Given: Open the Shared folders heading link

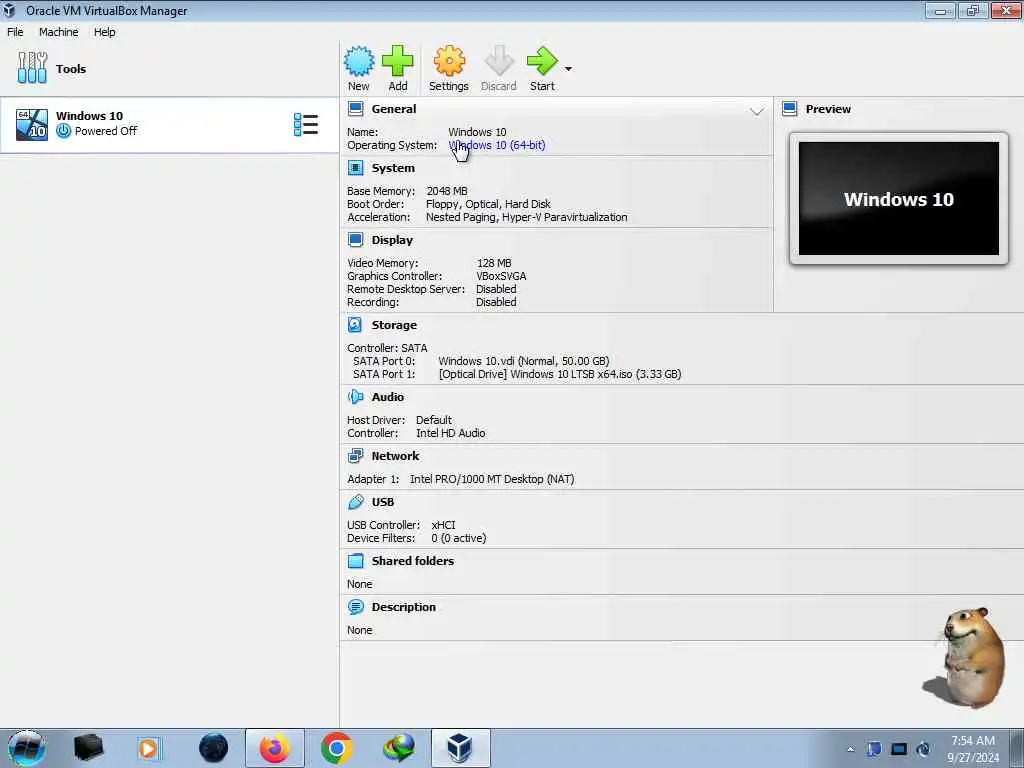Looking at the screenshot, I should pos(413,561).
